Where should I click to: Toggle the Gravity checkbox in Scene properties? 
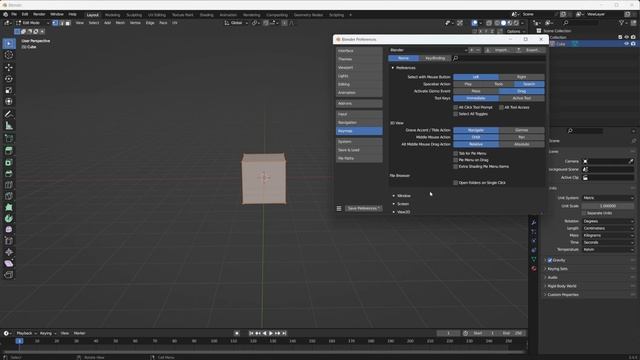(550, 260)
